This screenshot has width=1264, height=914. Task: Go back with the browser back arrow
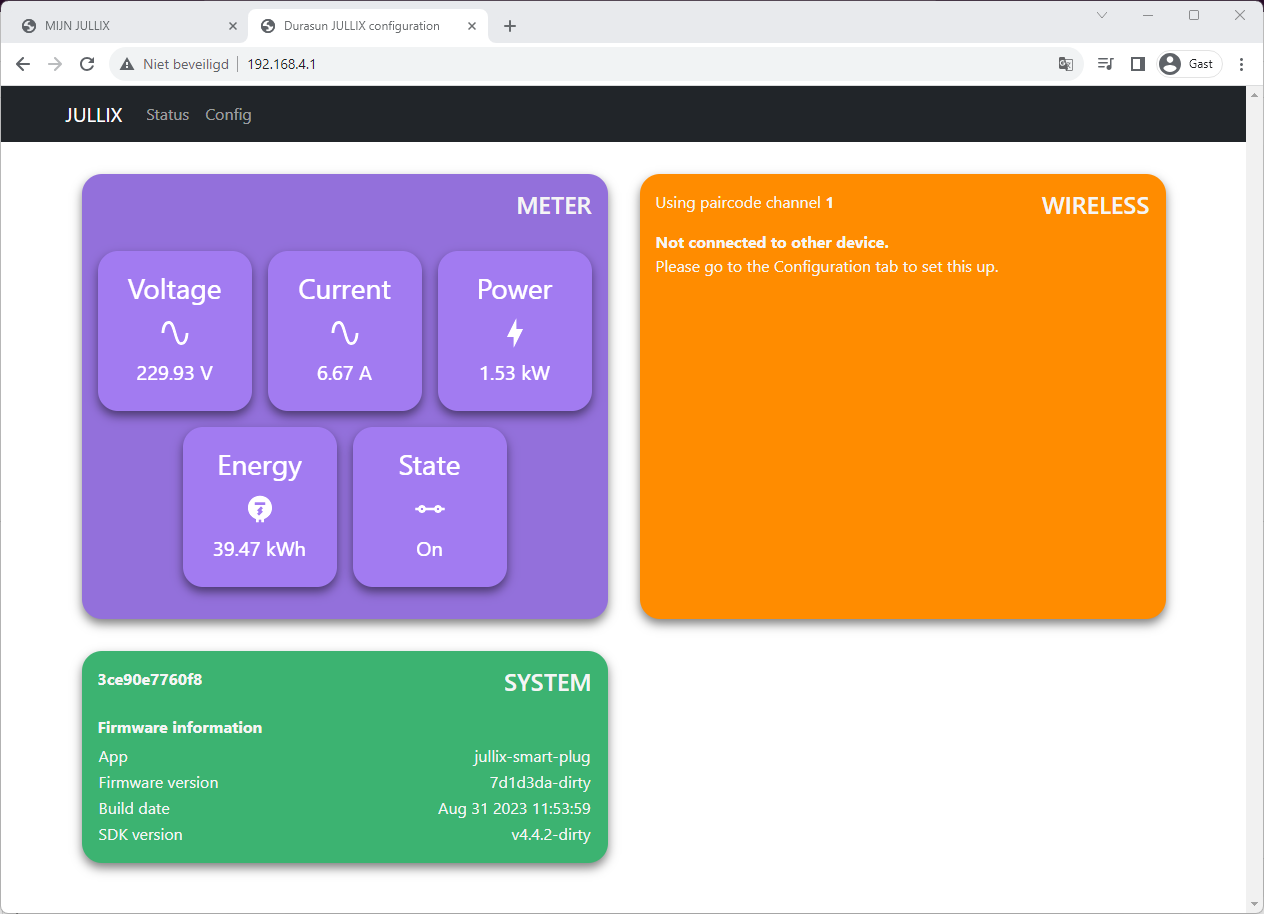point(23,64)
